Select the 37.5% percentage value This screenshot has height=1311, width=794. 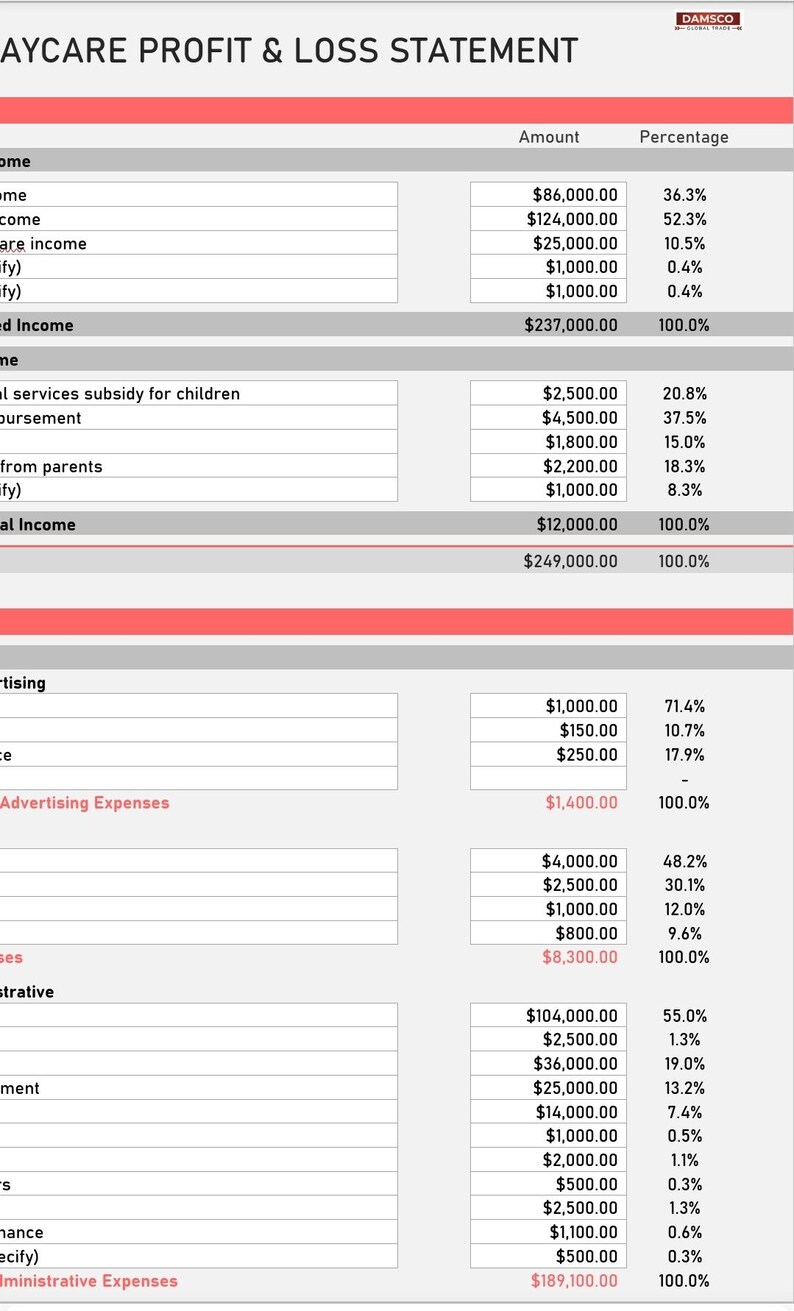(x=685, y=418)
